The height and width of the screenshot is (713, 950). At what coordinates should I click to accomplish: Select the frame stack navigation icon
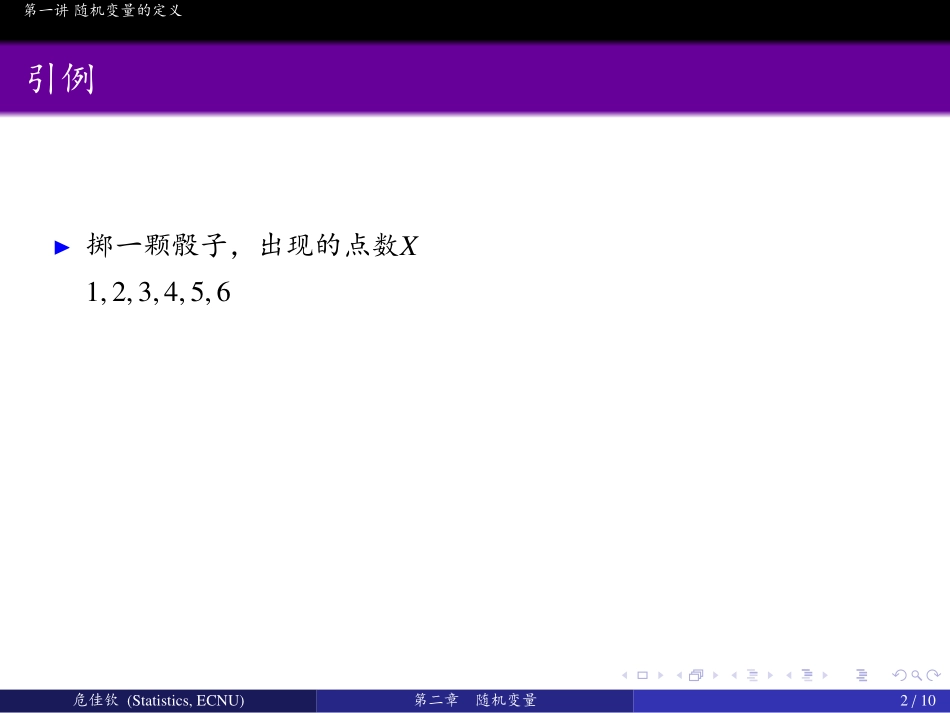tap(696, 675)
